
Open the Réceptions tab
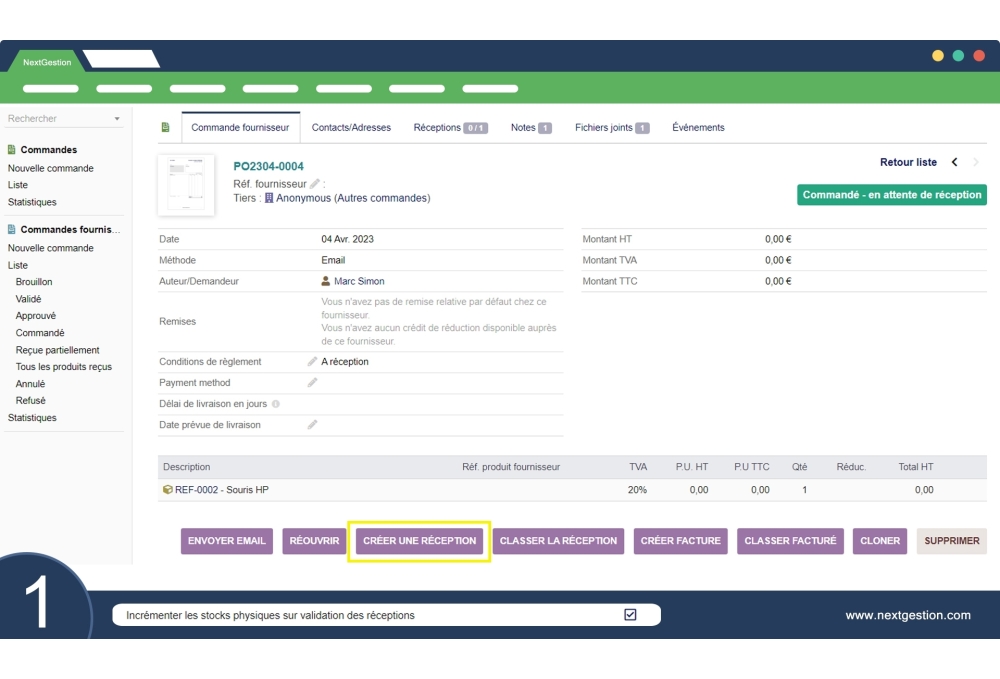pos(450,128)
